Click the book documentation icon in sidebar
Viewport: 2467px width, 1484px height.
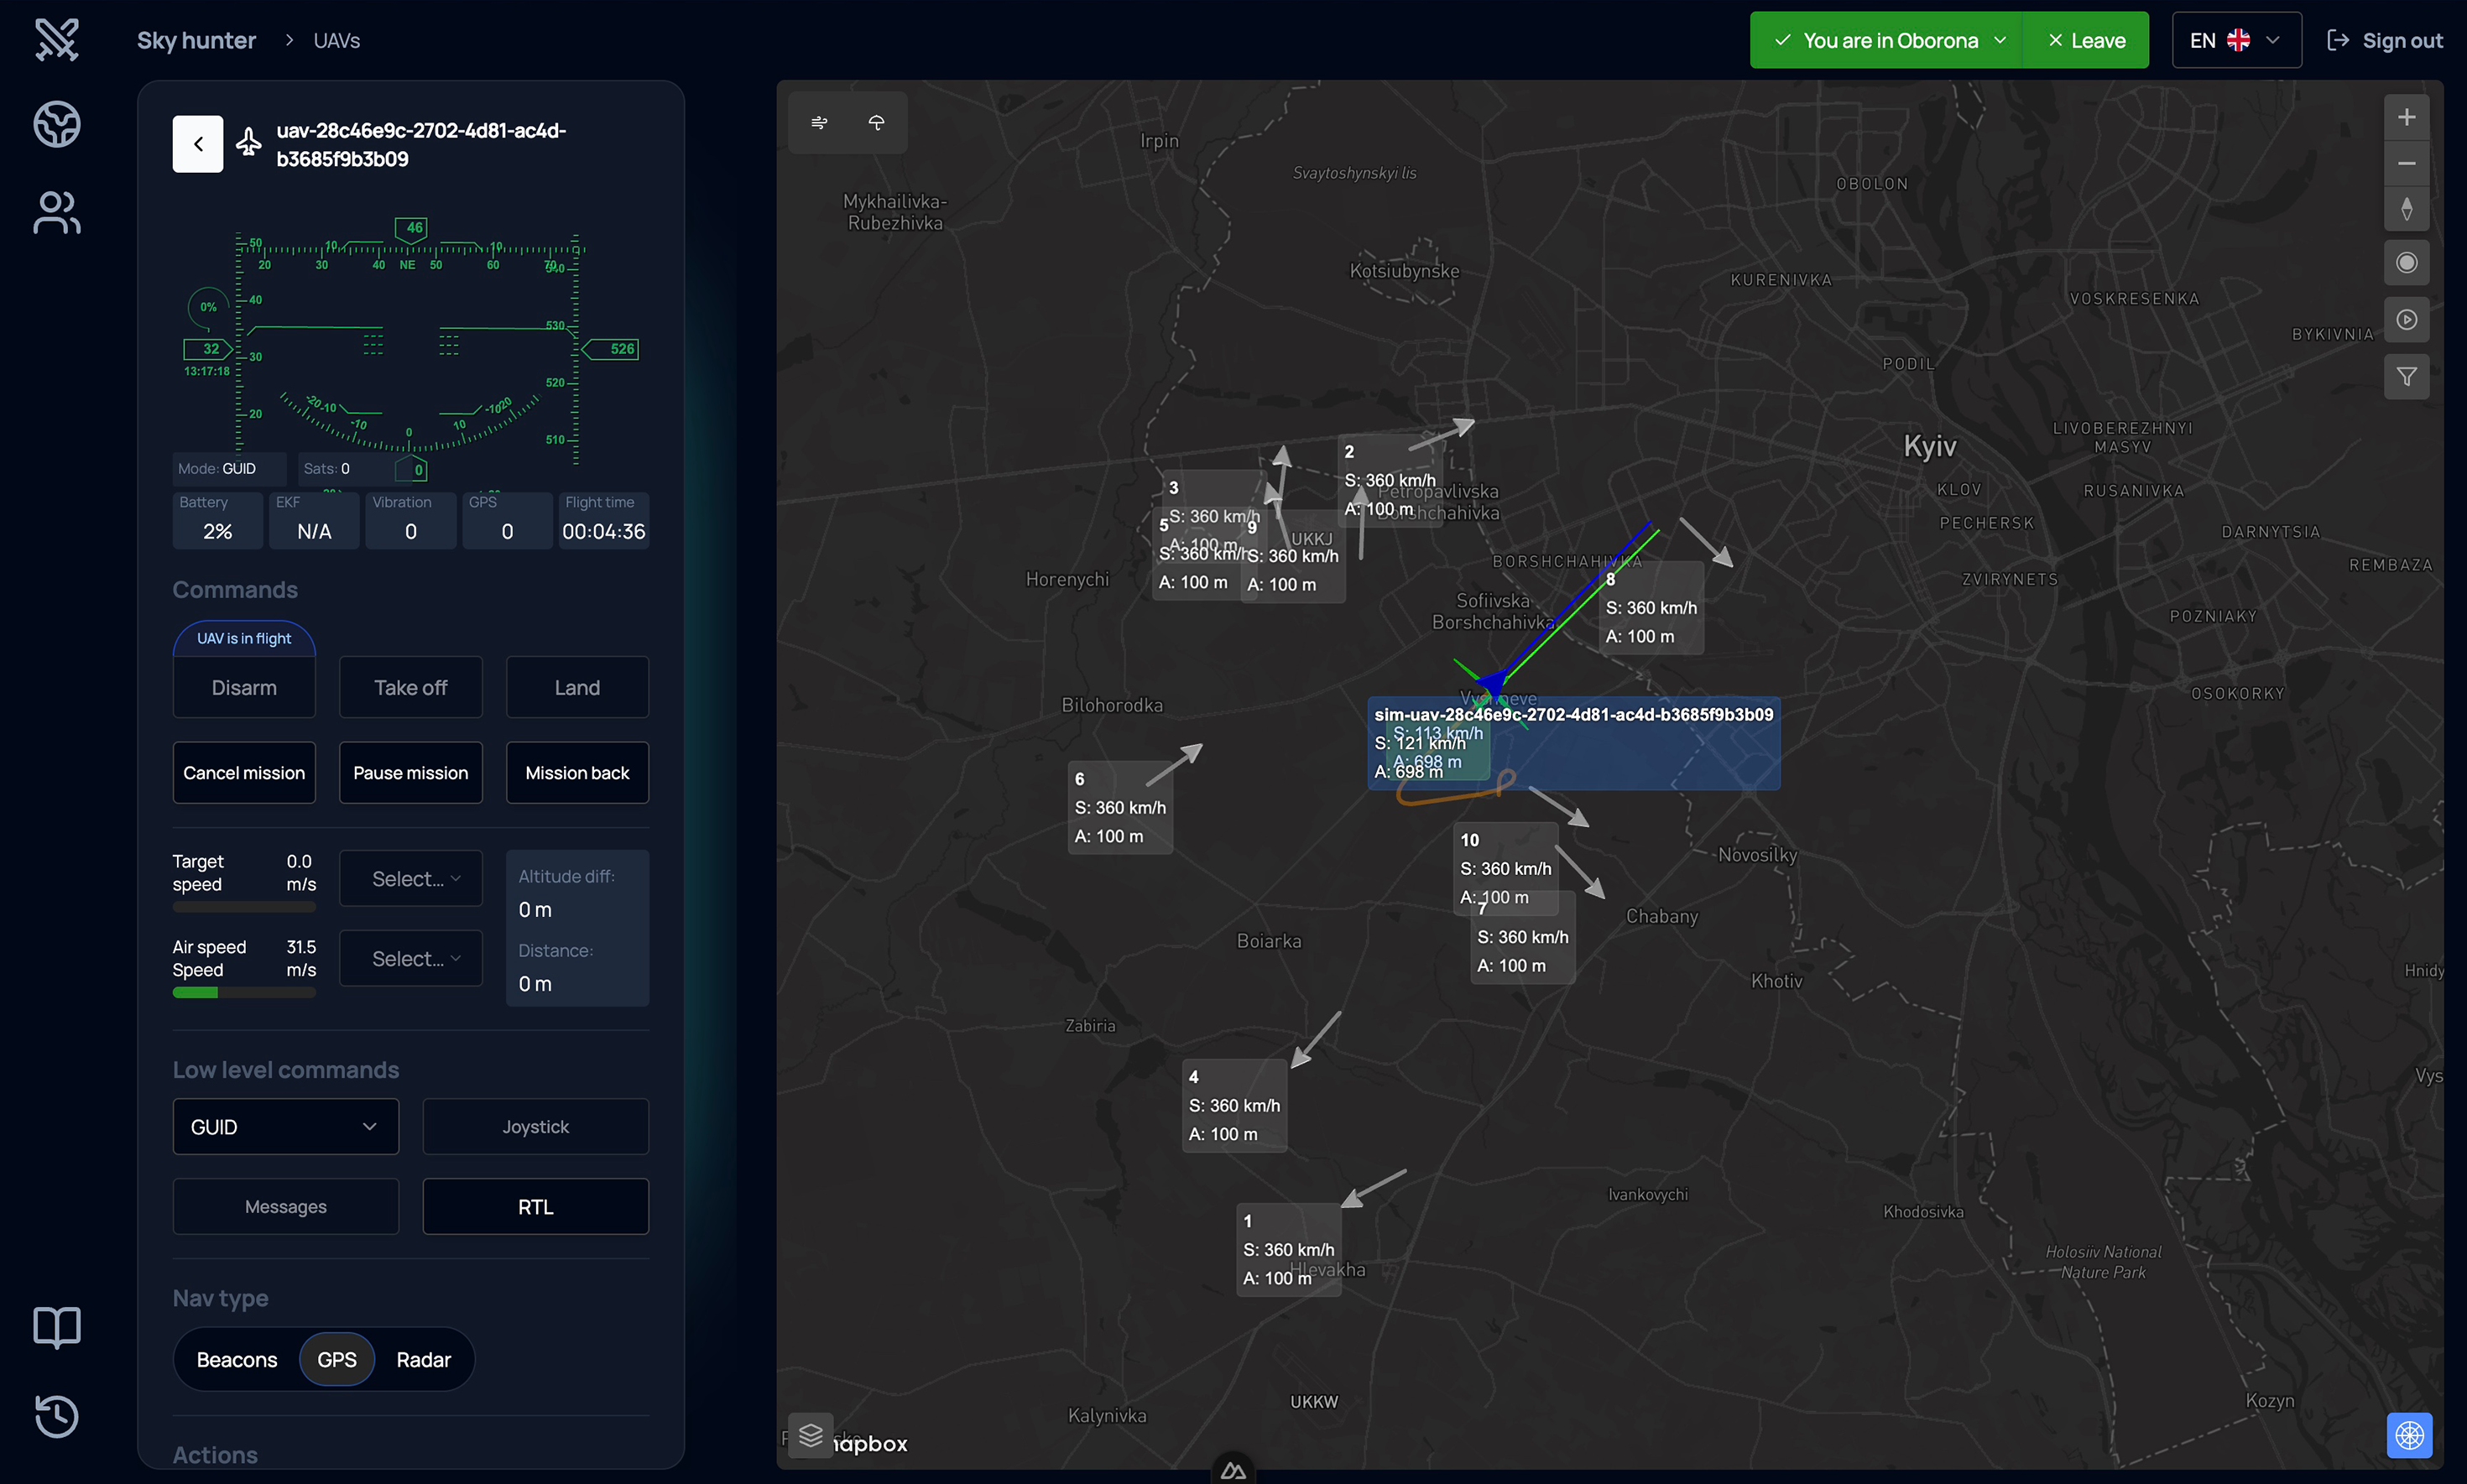tap(56, 1327)
